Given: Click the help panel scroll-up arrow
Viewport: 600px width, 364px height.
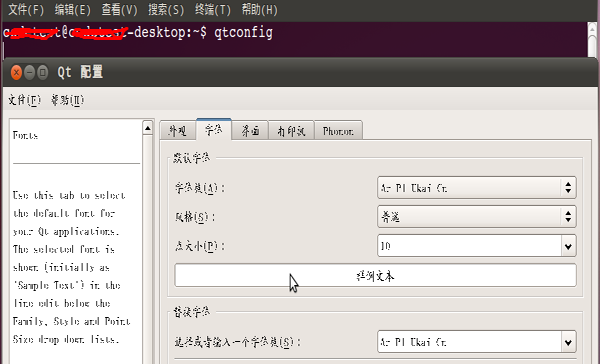Looking at the screenshot, I should (x=148, y=128).
